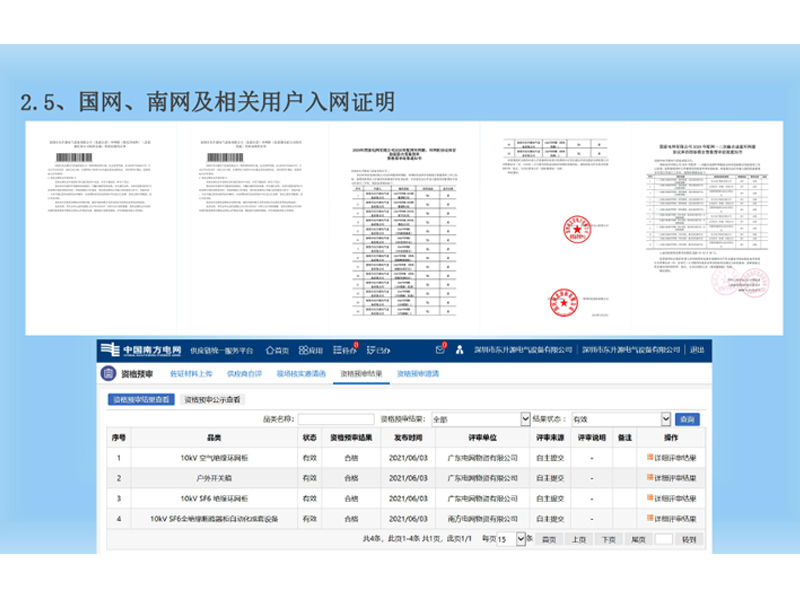Click the 发布时间 column header
Image resolution: width=800 pixels, height=600 pixels.
(408, 438)
